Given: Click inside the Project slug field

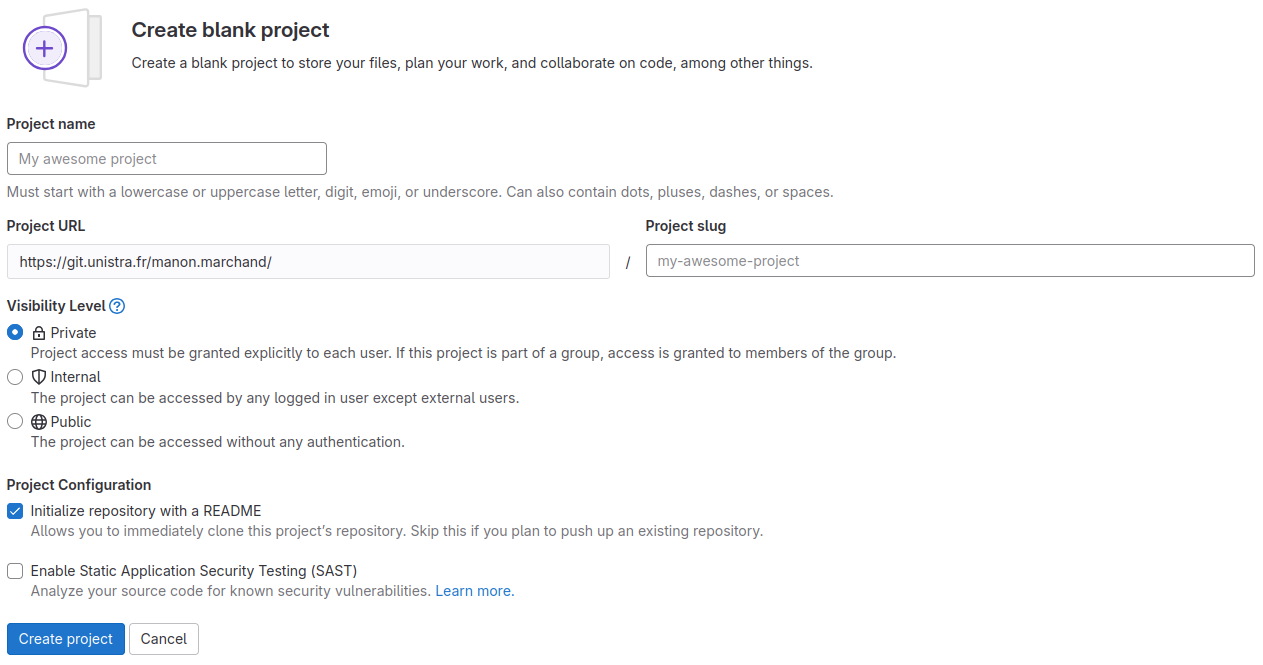Looking at the screenshot, I should (x=948, y=260).
